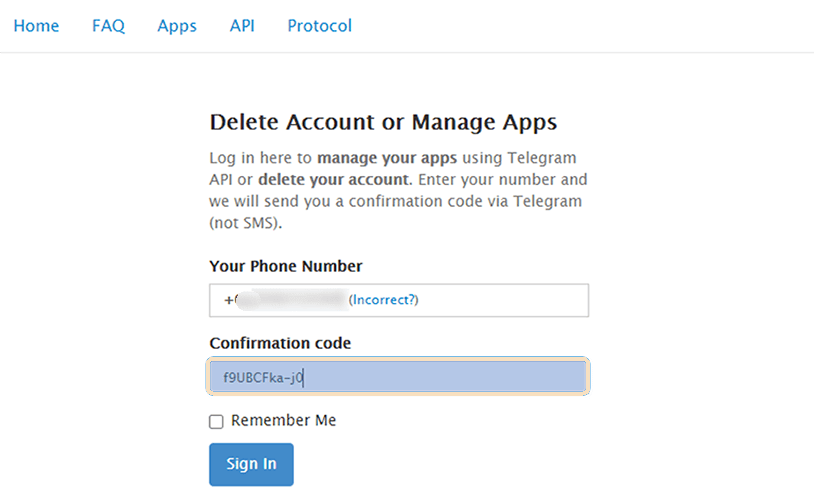Click the 'Your Phone Number' label
This screenshot has height=494, width=814.
[286, 266]
